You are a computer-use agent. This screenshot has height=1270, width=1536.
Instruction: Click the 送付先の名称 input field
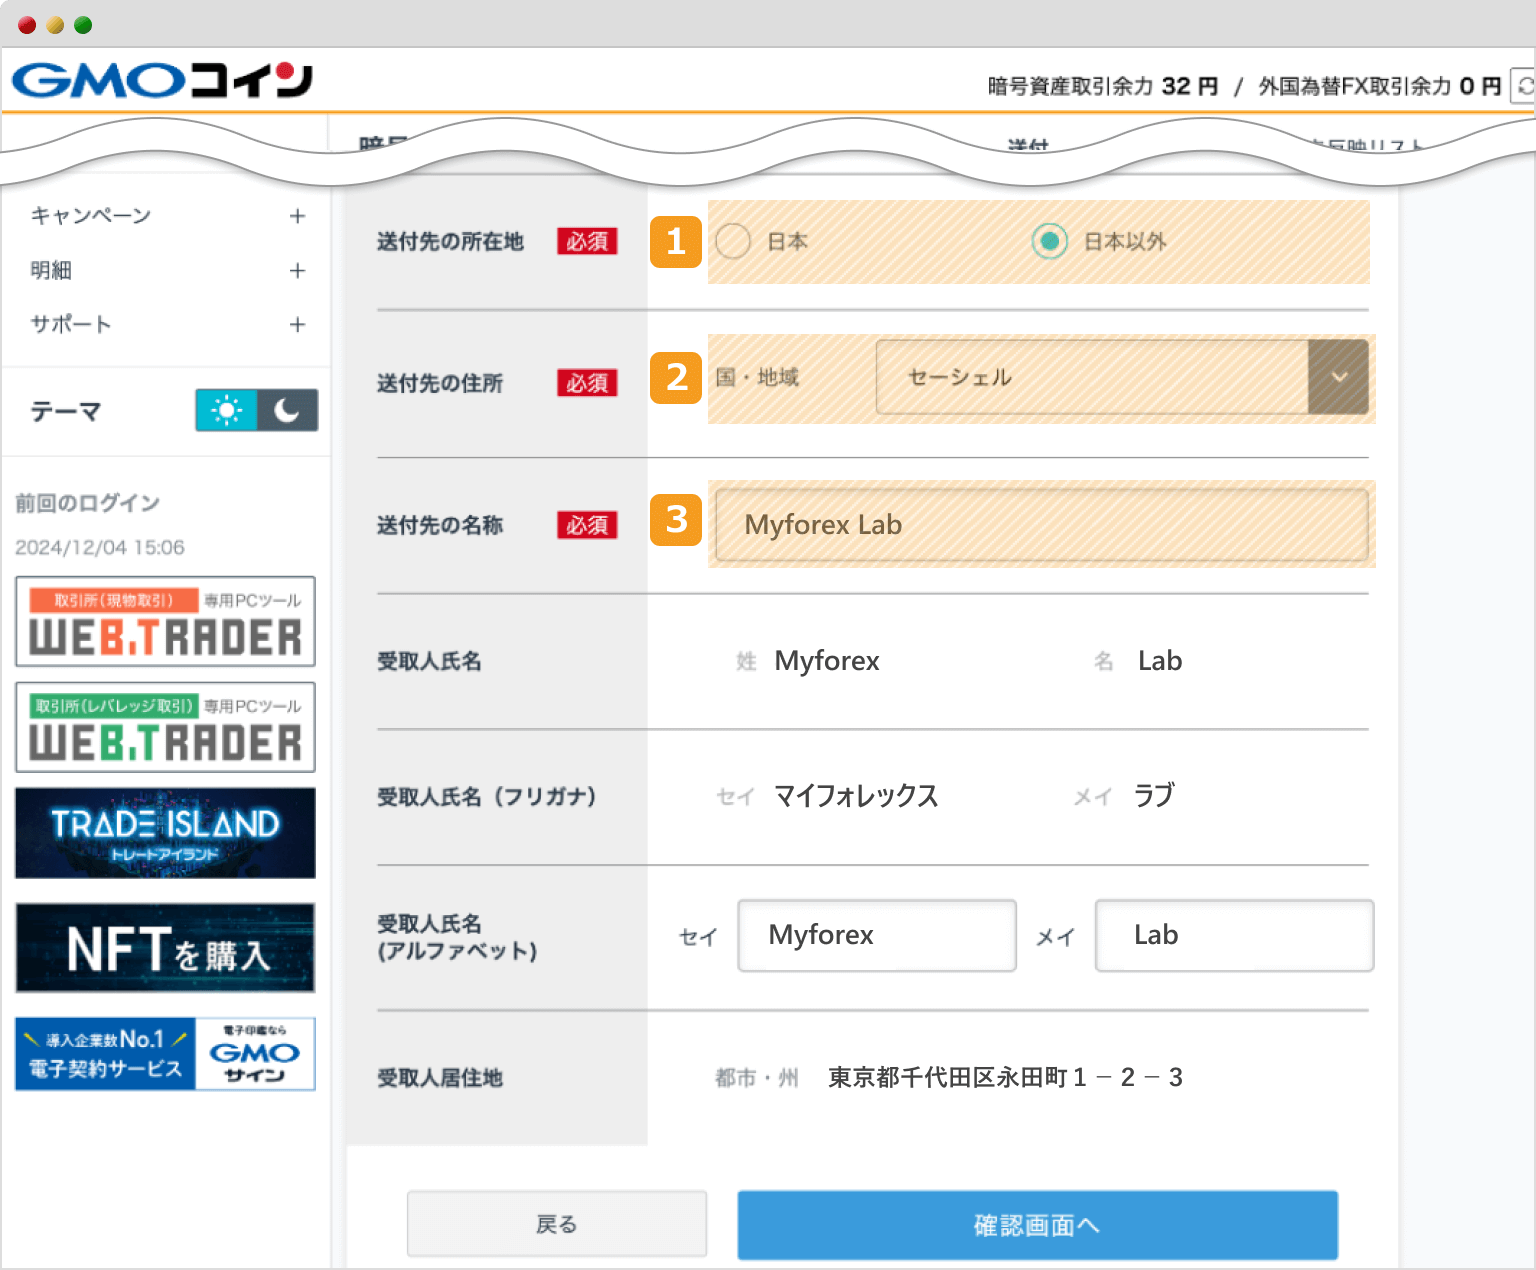pyautogui.click(x=1042, y=525)
